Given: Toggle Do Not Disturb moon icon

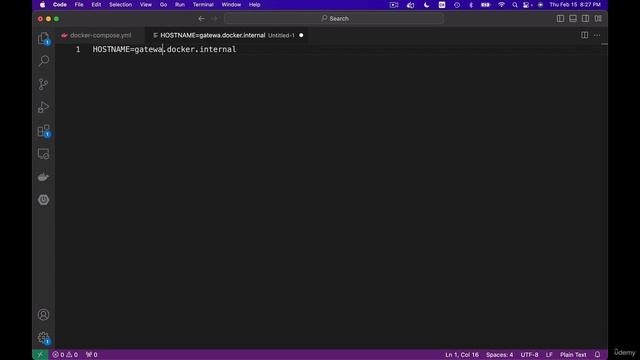Looking at the screenshot, I should 427,4.
